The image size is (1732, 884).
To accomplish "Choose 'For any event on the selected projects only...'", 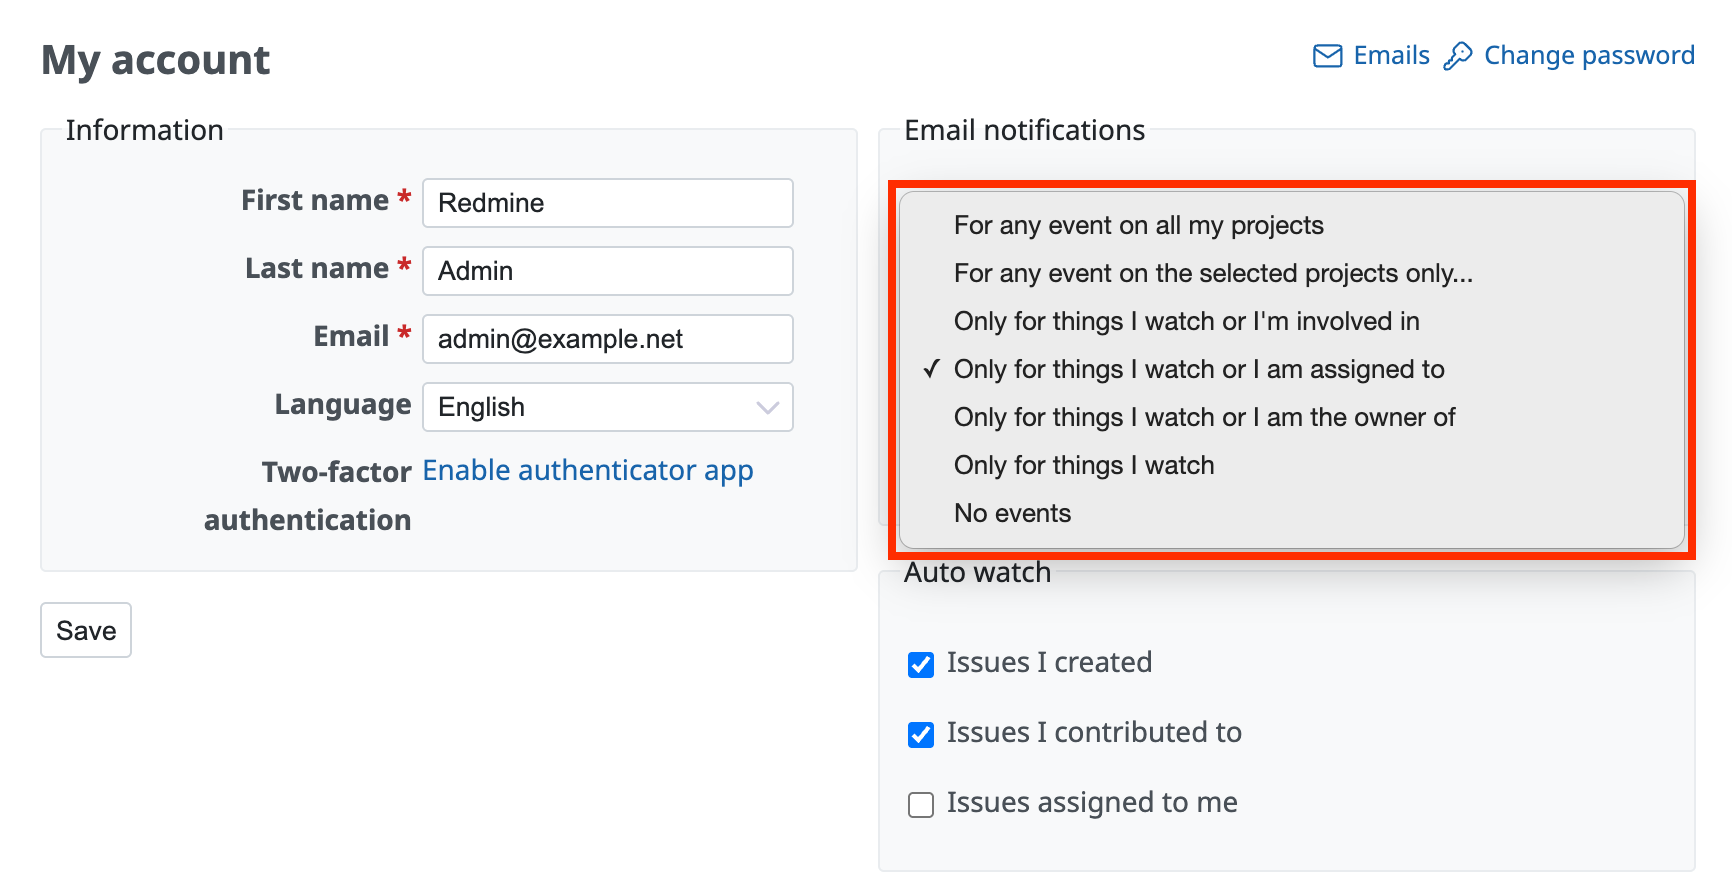I will 1291,273.
